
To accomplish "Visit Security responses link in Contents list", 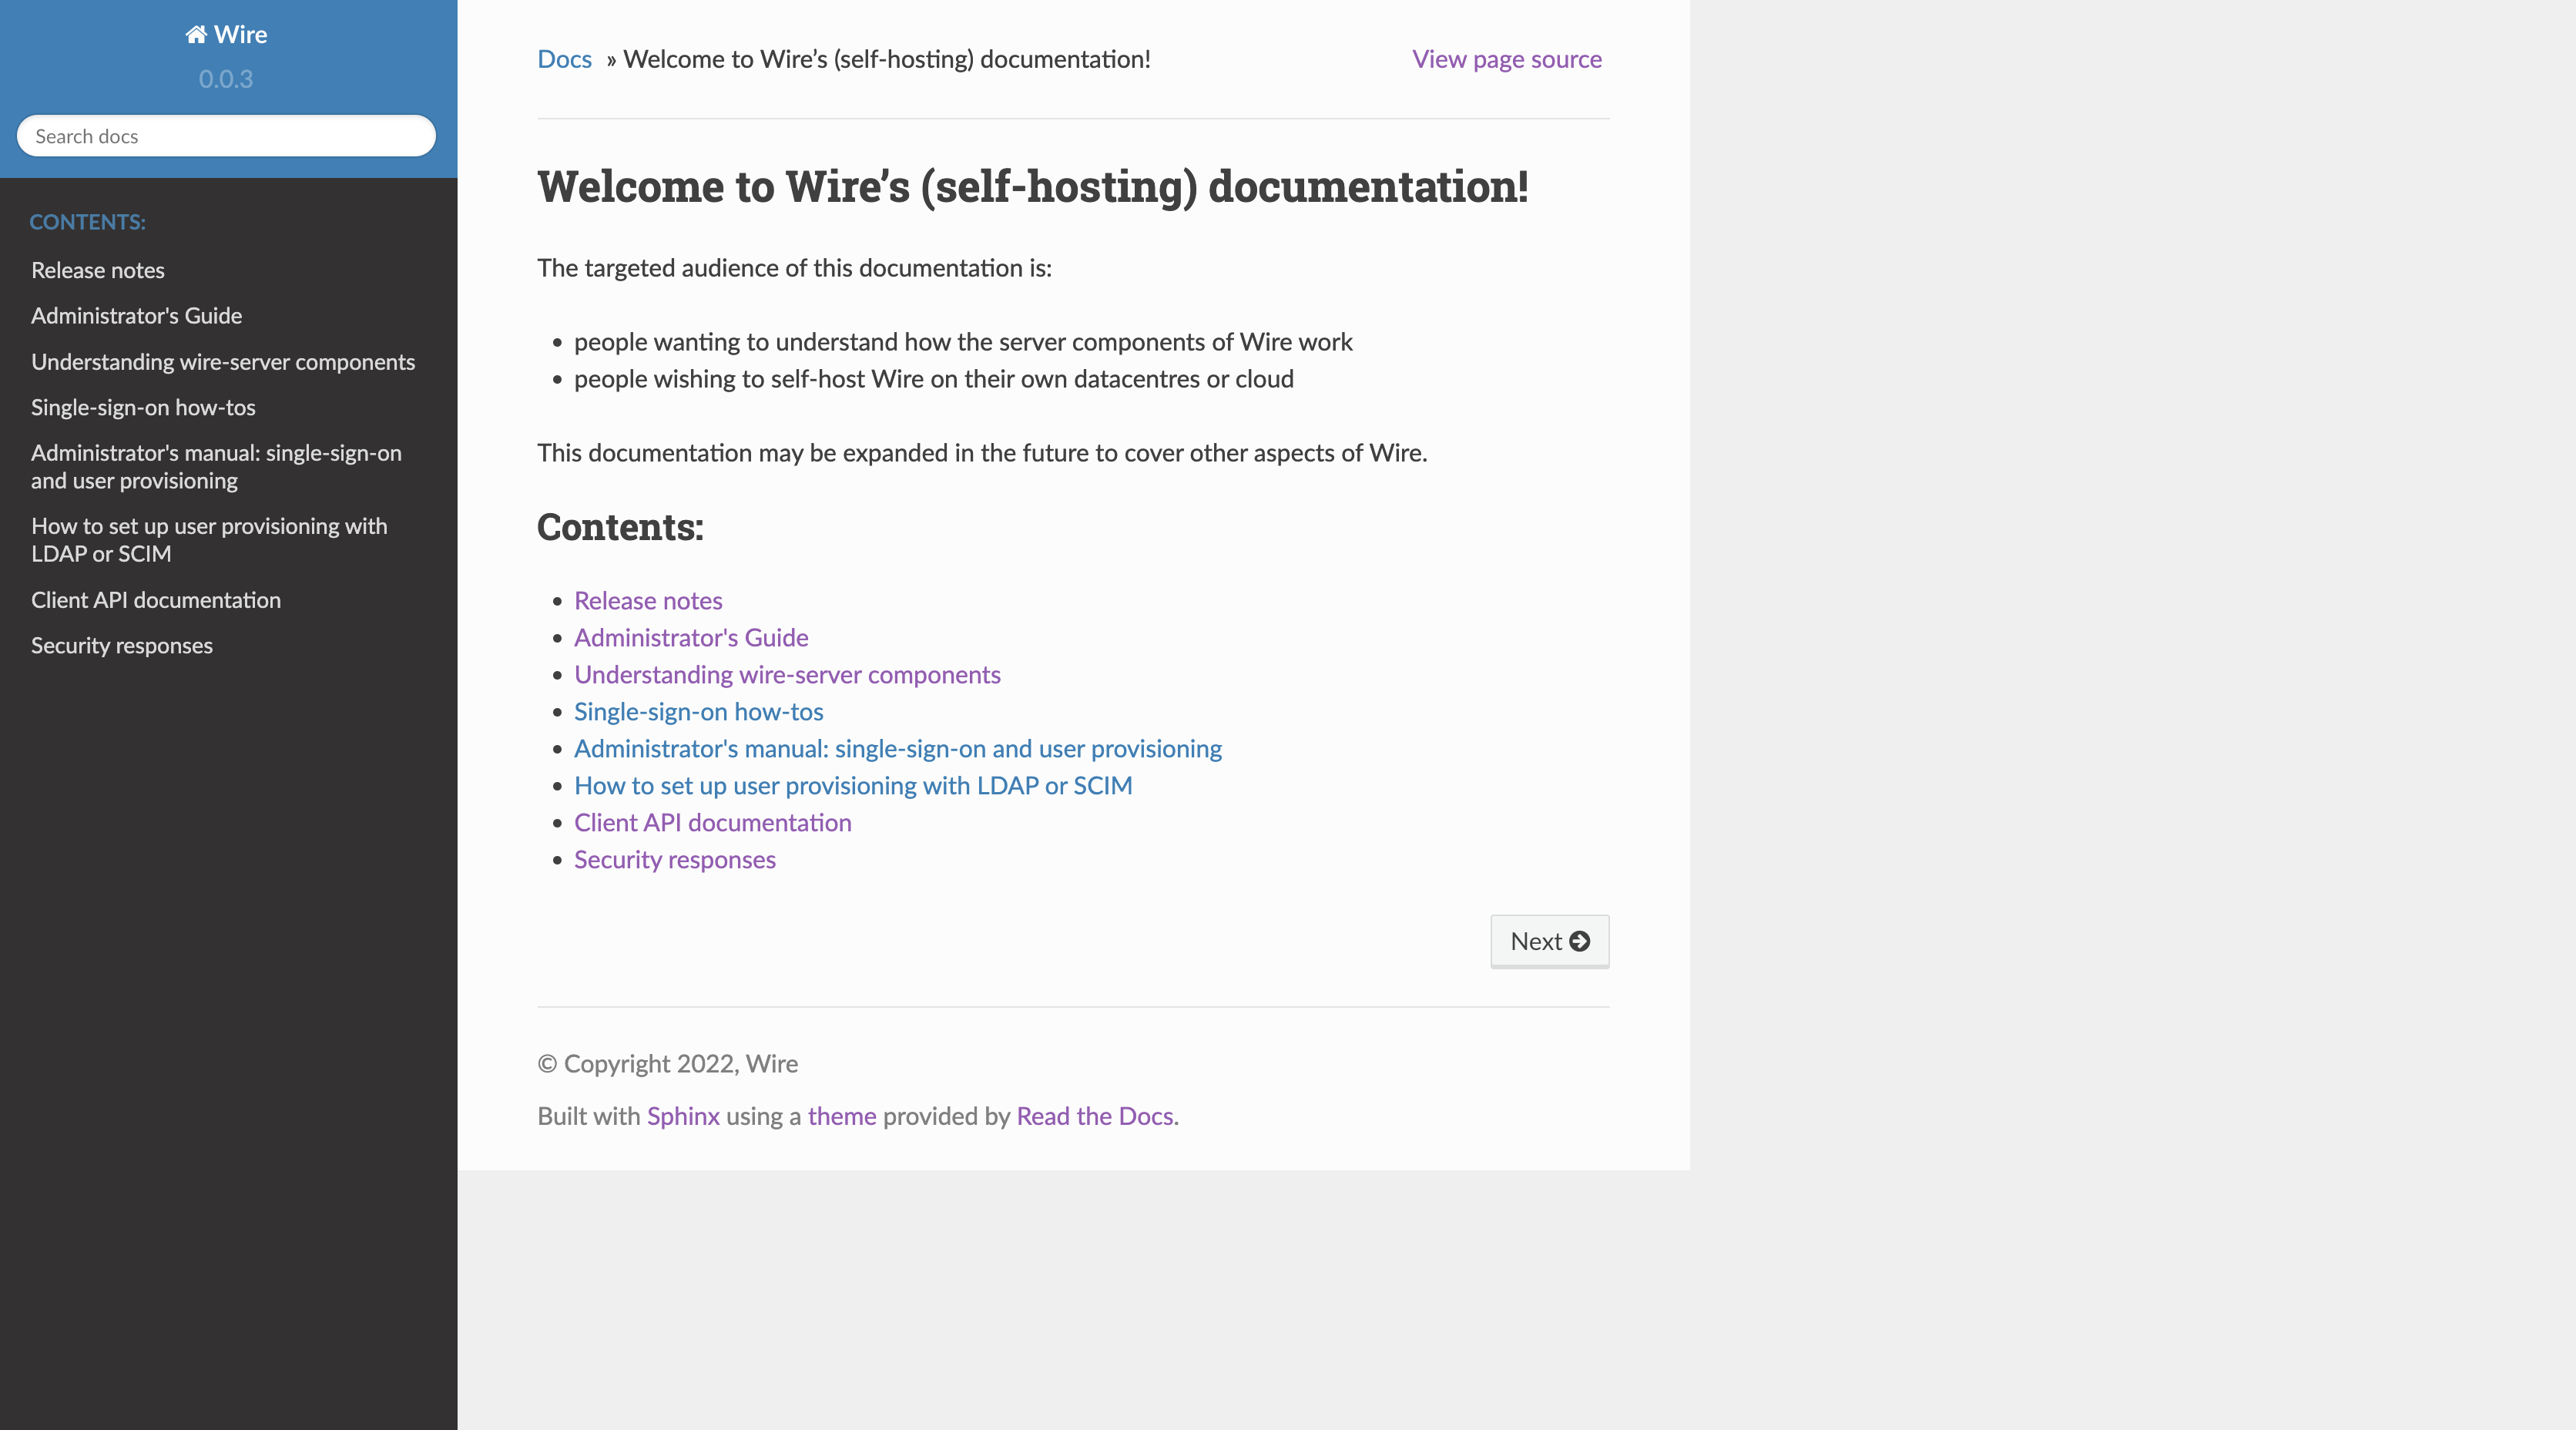I will [674, 859].
